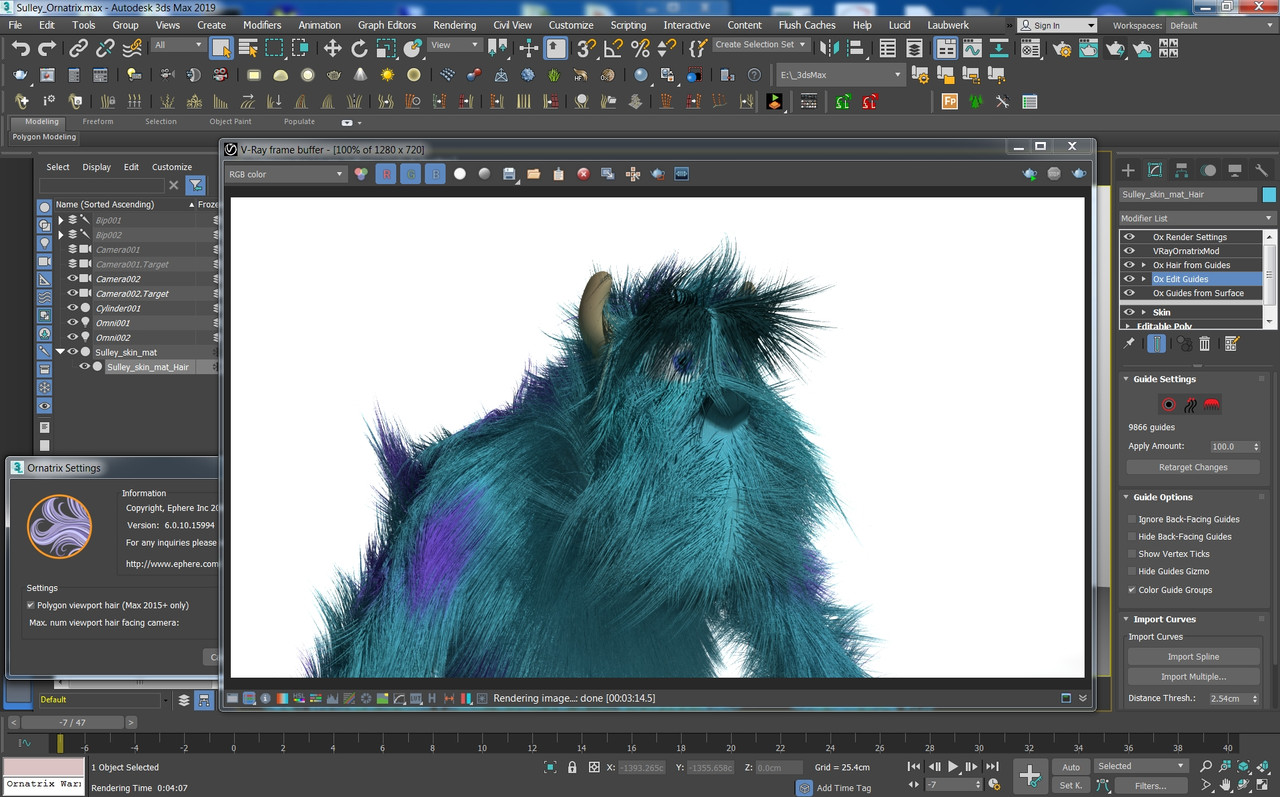Screen dimensions: 1280x797
Task: Click the Import Spline button
Action: point(1193,657)
